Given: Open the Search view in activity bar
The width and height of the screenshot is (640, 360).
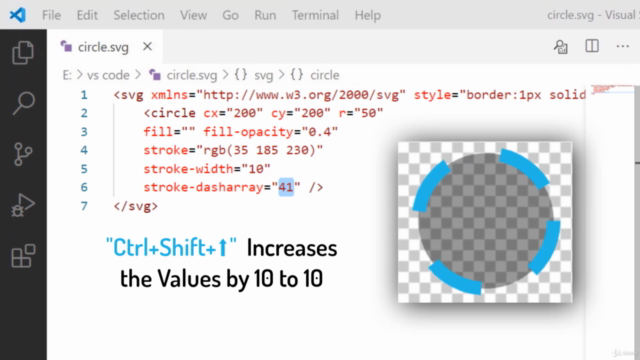Looking at the screenshot, I should click(23, 103).
